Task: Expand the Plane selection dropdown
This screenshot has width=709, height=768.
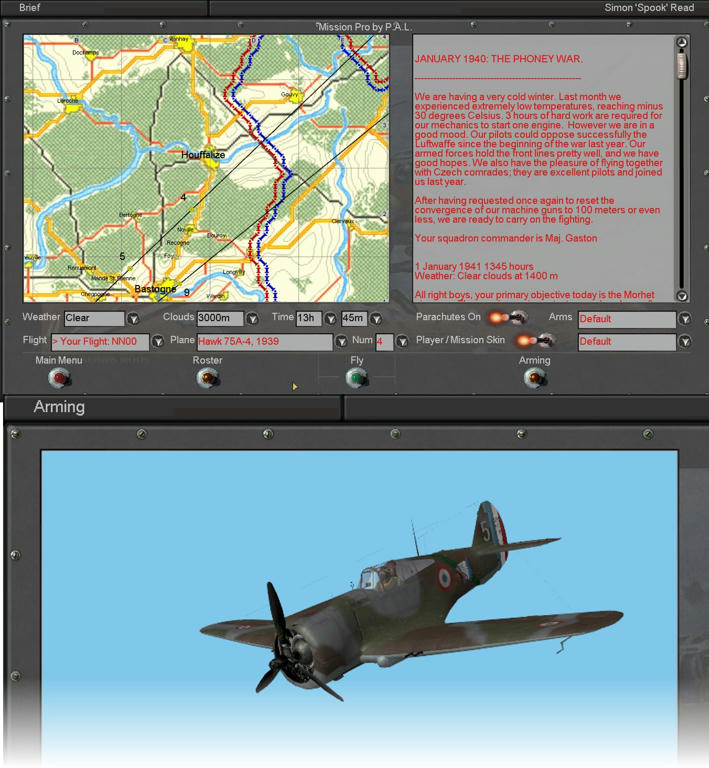Action: [342, 342]
